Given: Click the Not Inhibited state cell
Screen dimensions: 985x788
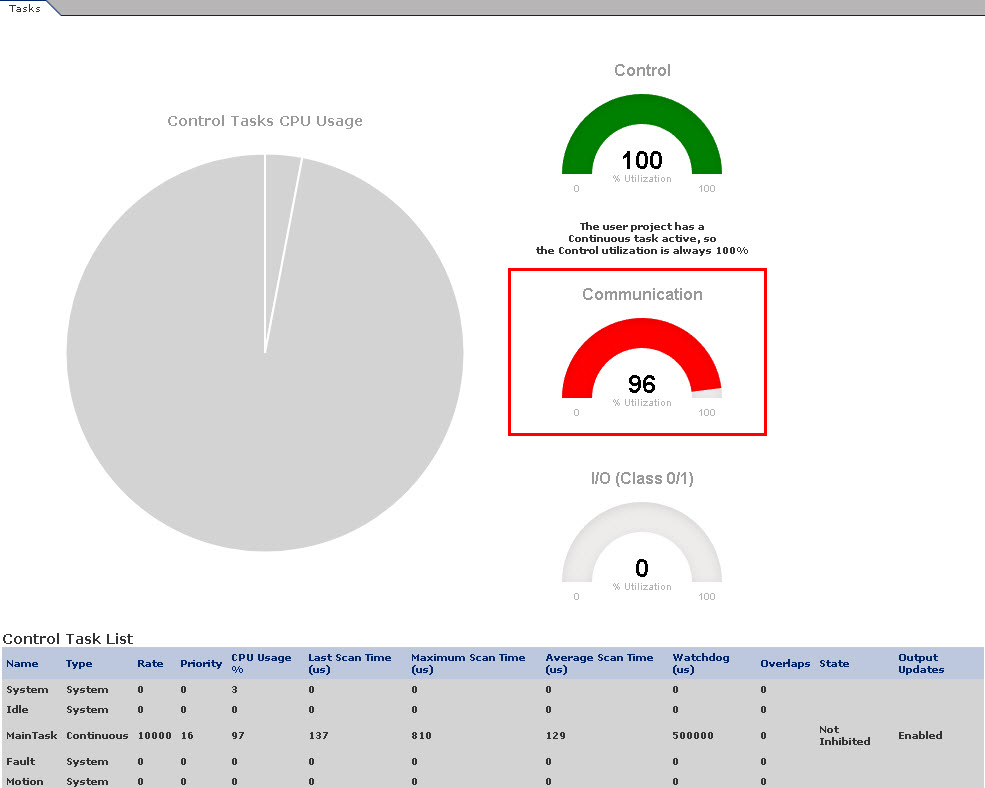Looking at the screenshot, I should pos(844,736).
